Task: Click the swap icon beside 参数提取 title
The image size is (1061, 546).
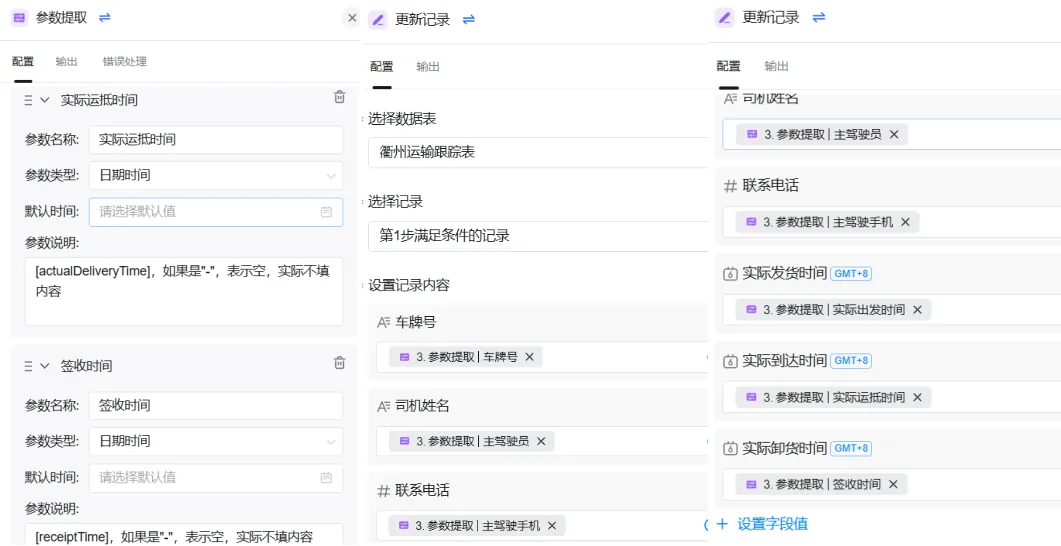Action: click(104, 18)
